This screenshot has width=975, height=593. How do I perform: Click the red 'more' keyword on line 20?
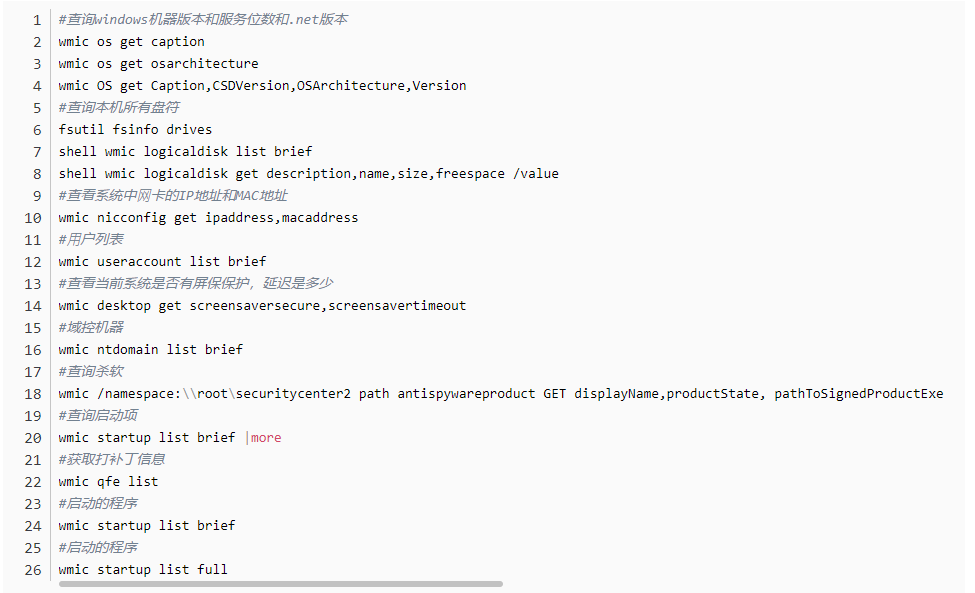point(266,438)
